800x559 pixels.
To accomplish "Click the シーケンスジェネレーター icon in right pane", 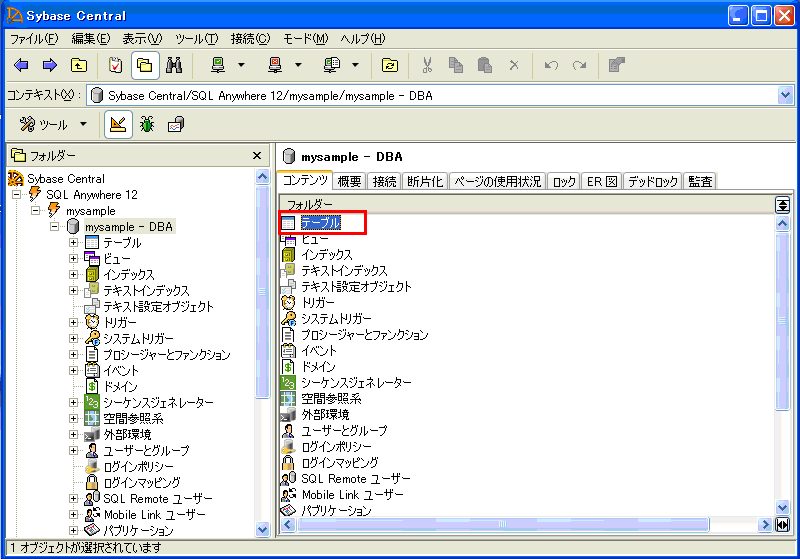I will click(x=289, y=382).
